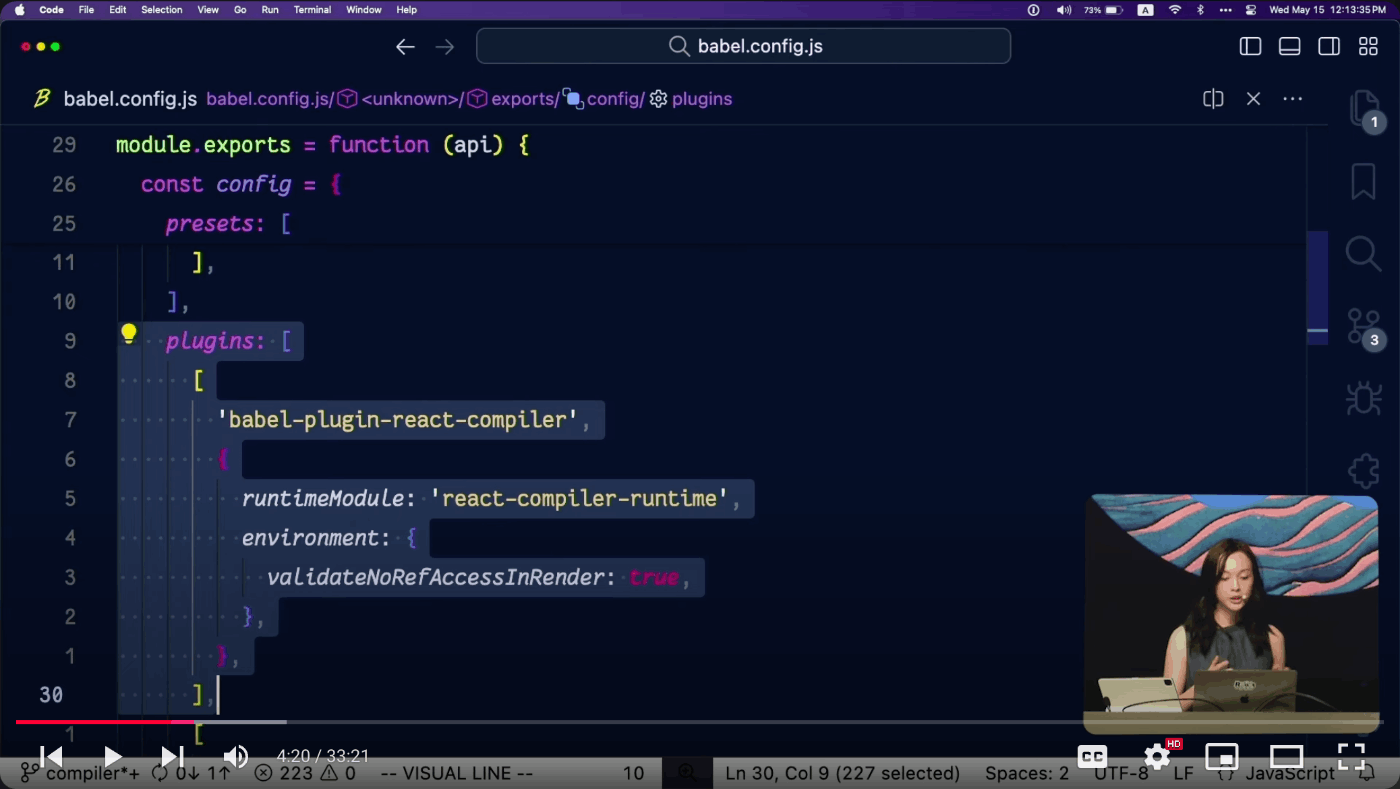Toggle the primary side bar layout icon

pyautogui.click(x=1250, y=46)
